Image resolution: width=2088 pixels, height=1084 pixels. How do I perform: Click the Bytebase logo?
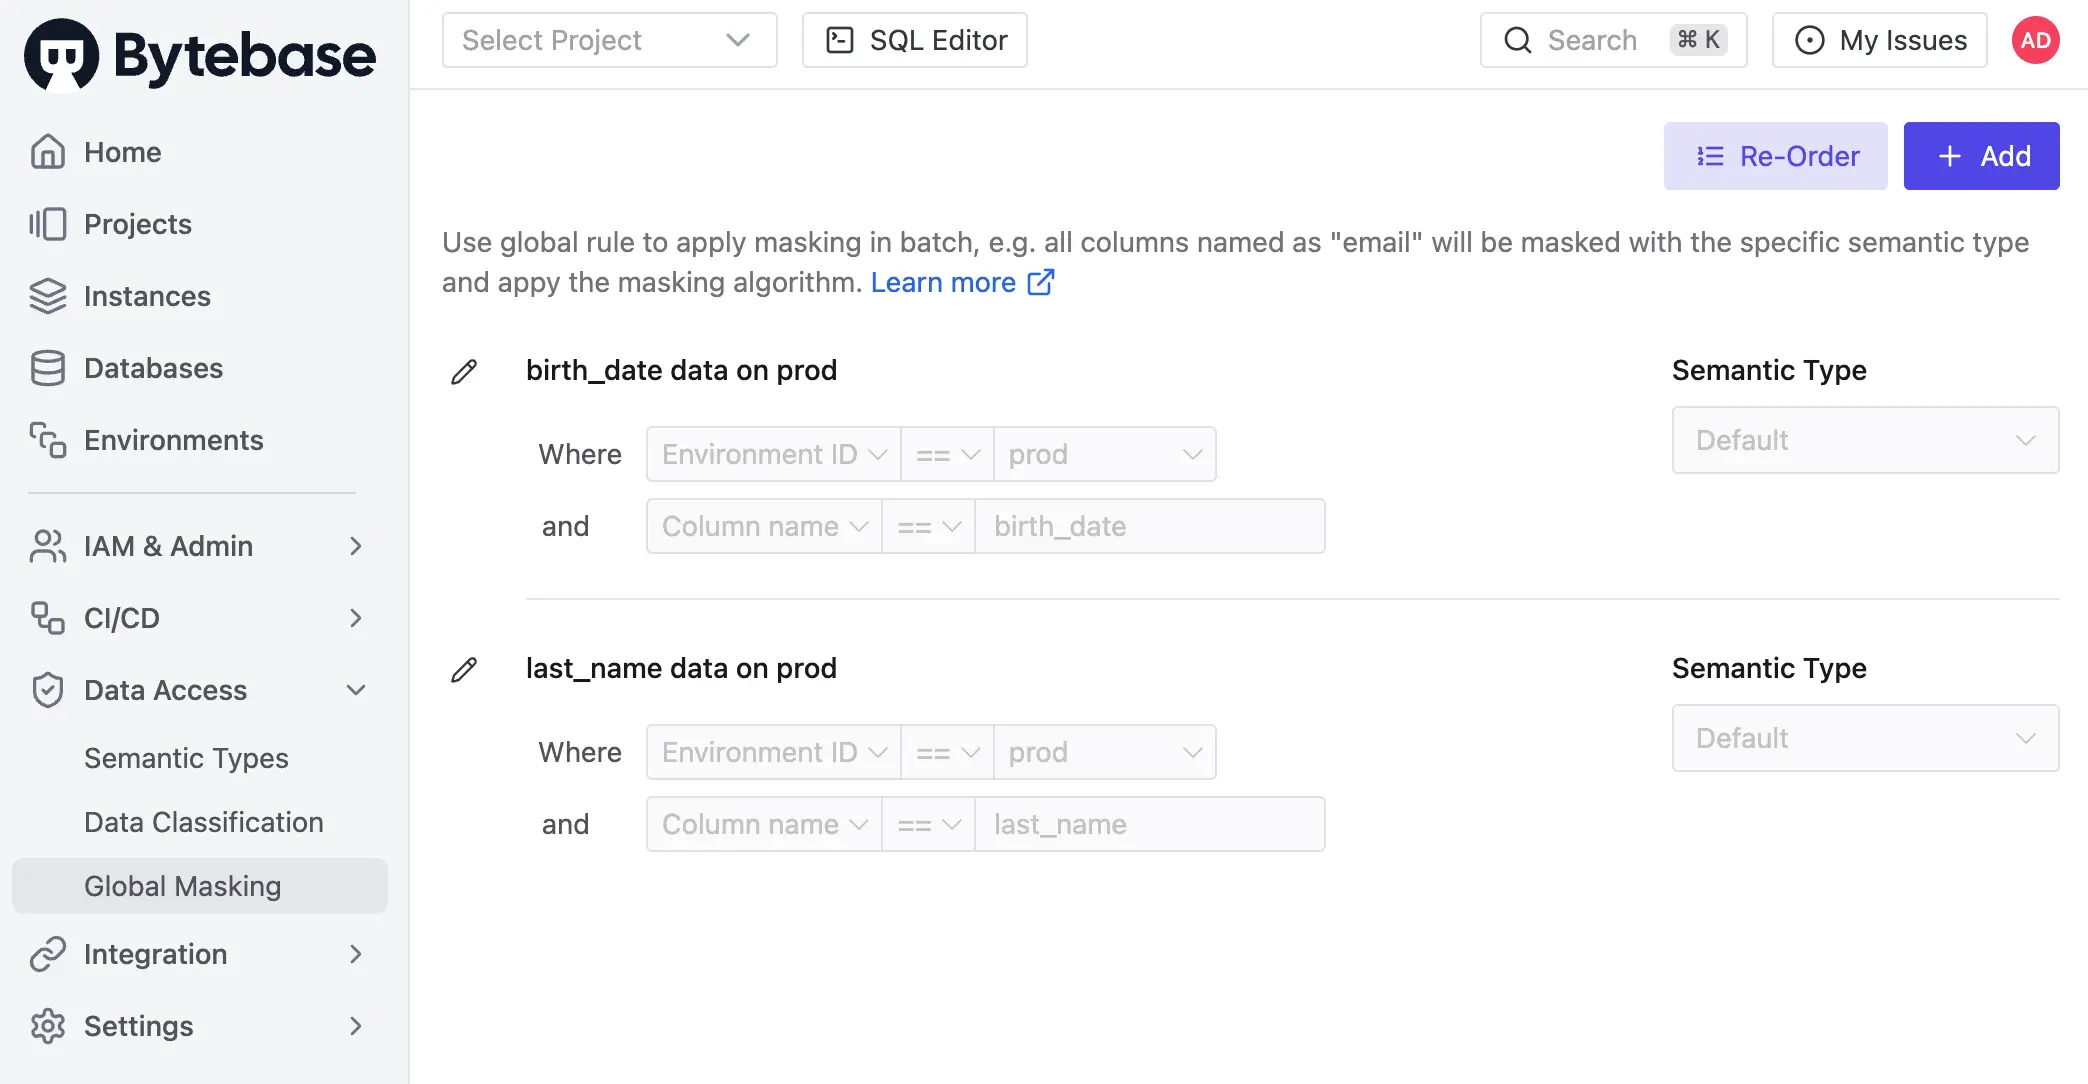(200, 55)
